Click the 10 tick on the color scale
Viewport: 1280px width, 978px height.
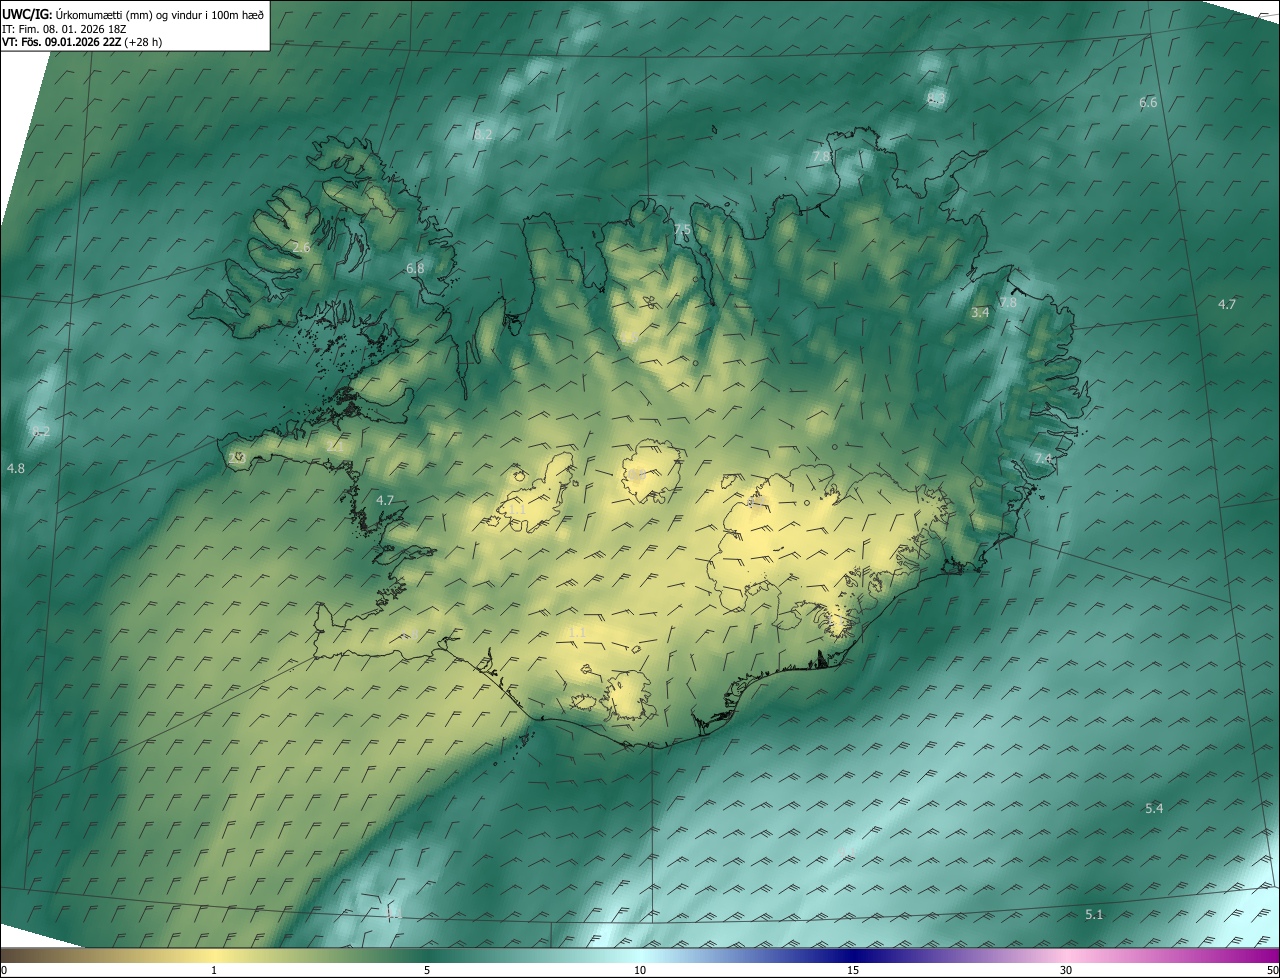[x=640, y=970]
